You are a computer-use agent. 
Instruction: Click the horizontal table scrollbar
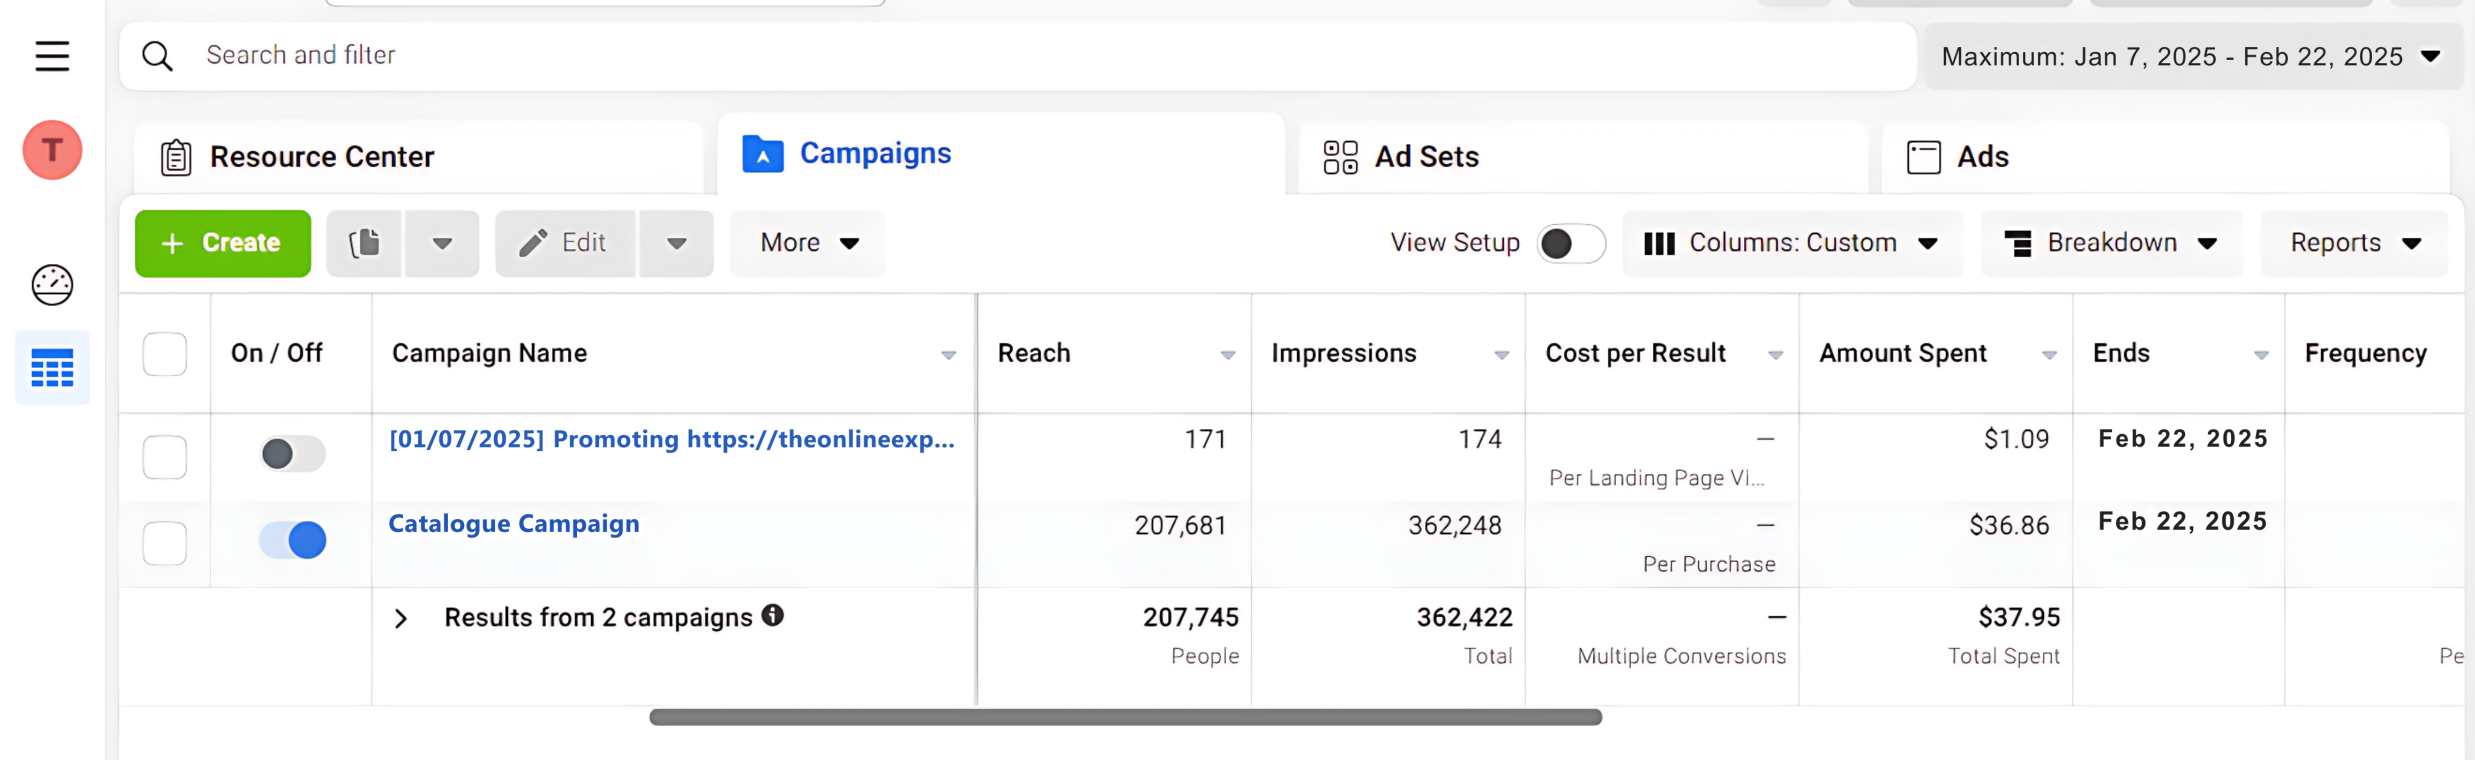pyautogui.click(x=1125, y=717)
